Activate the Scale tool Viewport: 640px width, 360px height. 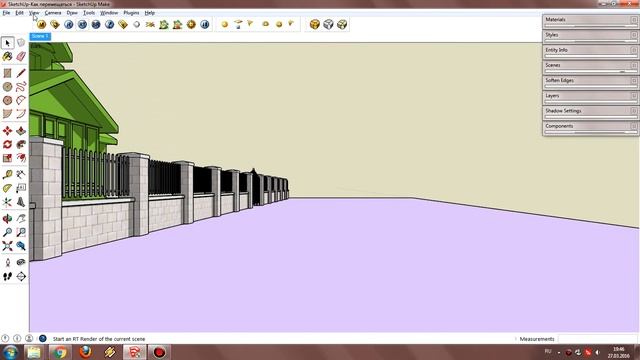click(7, 158)
